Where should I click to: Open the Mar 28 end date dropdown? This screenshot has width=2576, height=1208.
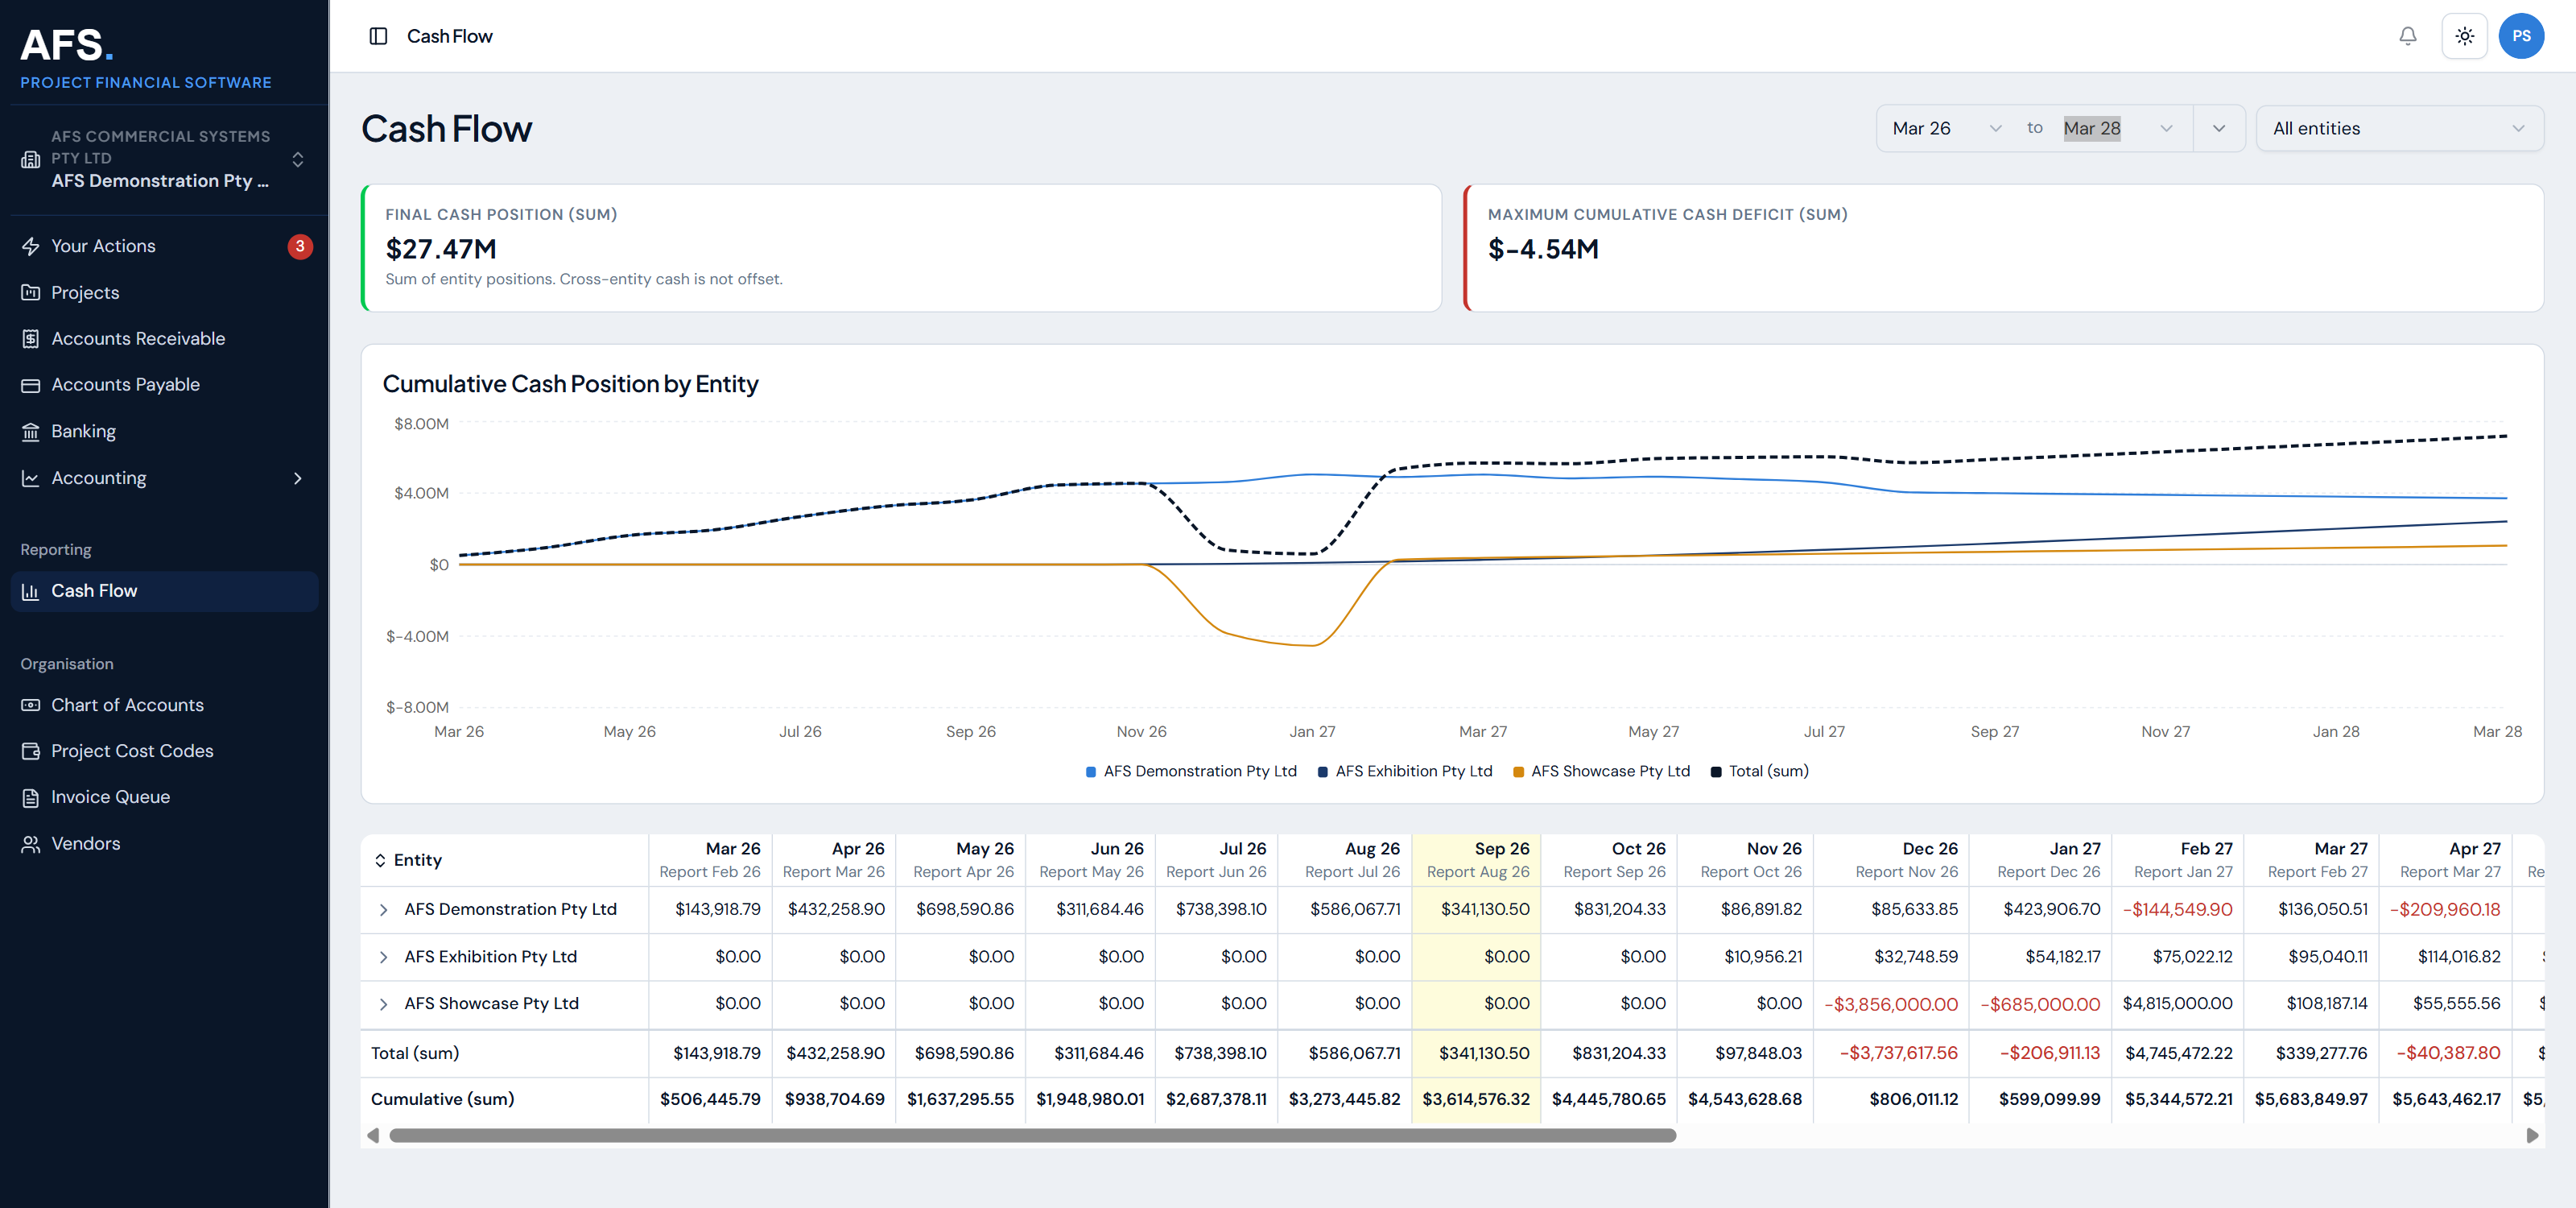2118,128
